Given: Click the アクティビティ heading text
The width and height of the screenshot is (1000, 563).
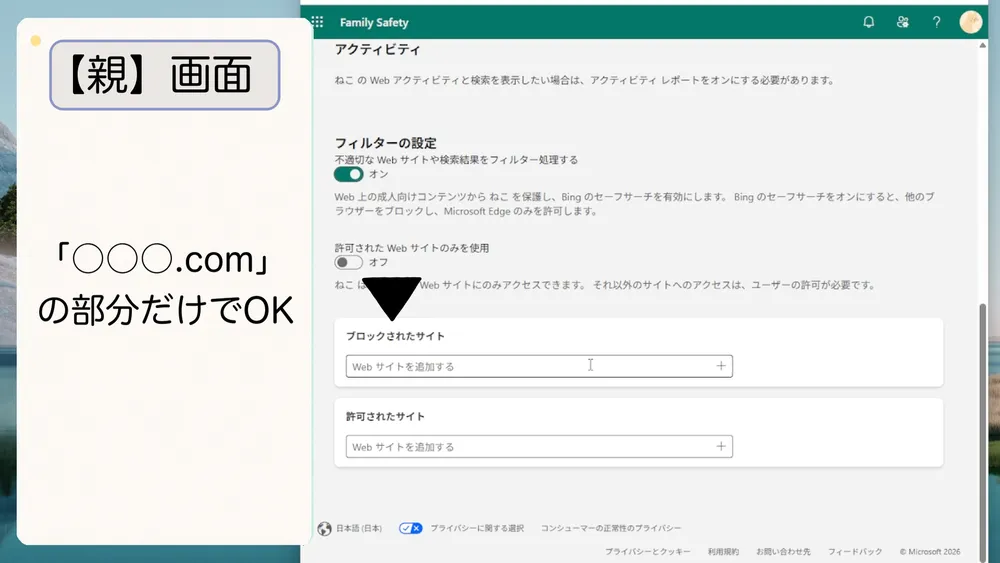Looking at the screenshot, I should [378, 49].
